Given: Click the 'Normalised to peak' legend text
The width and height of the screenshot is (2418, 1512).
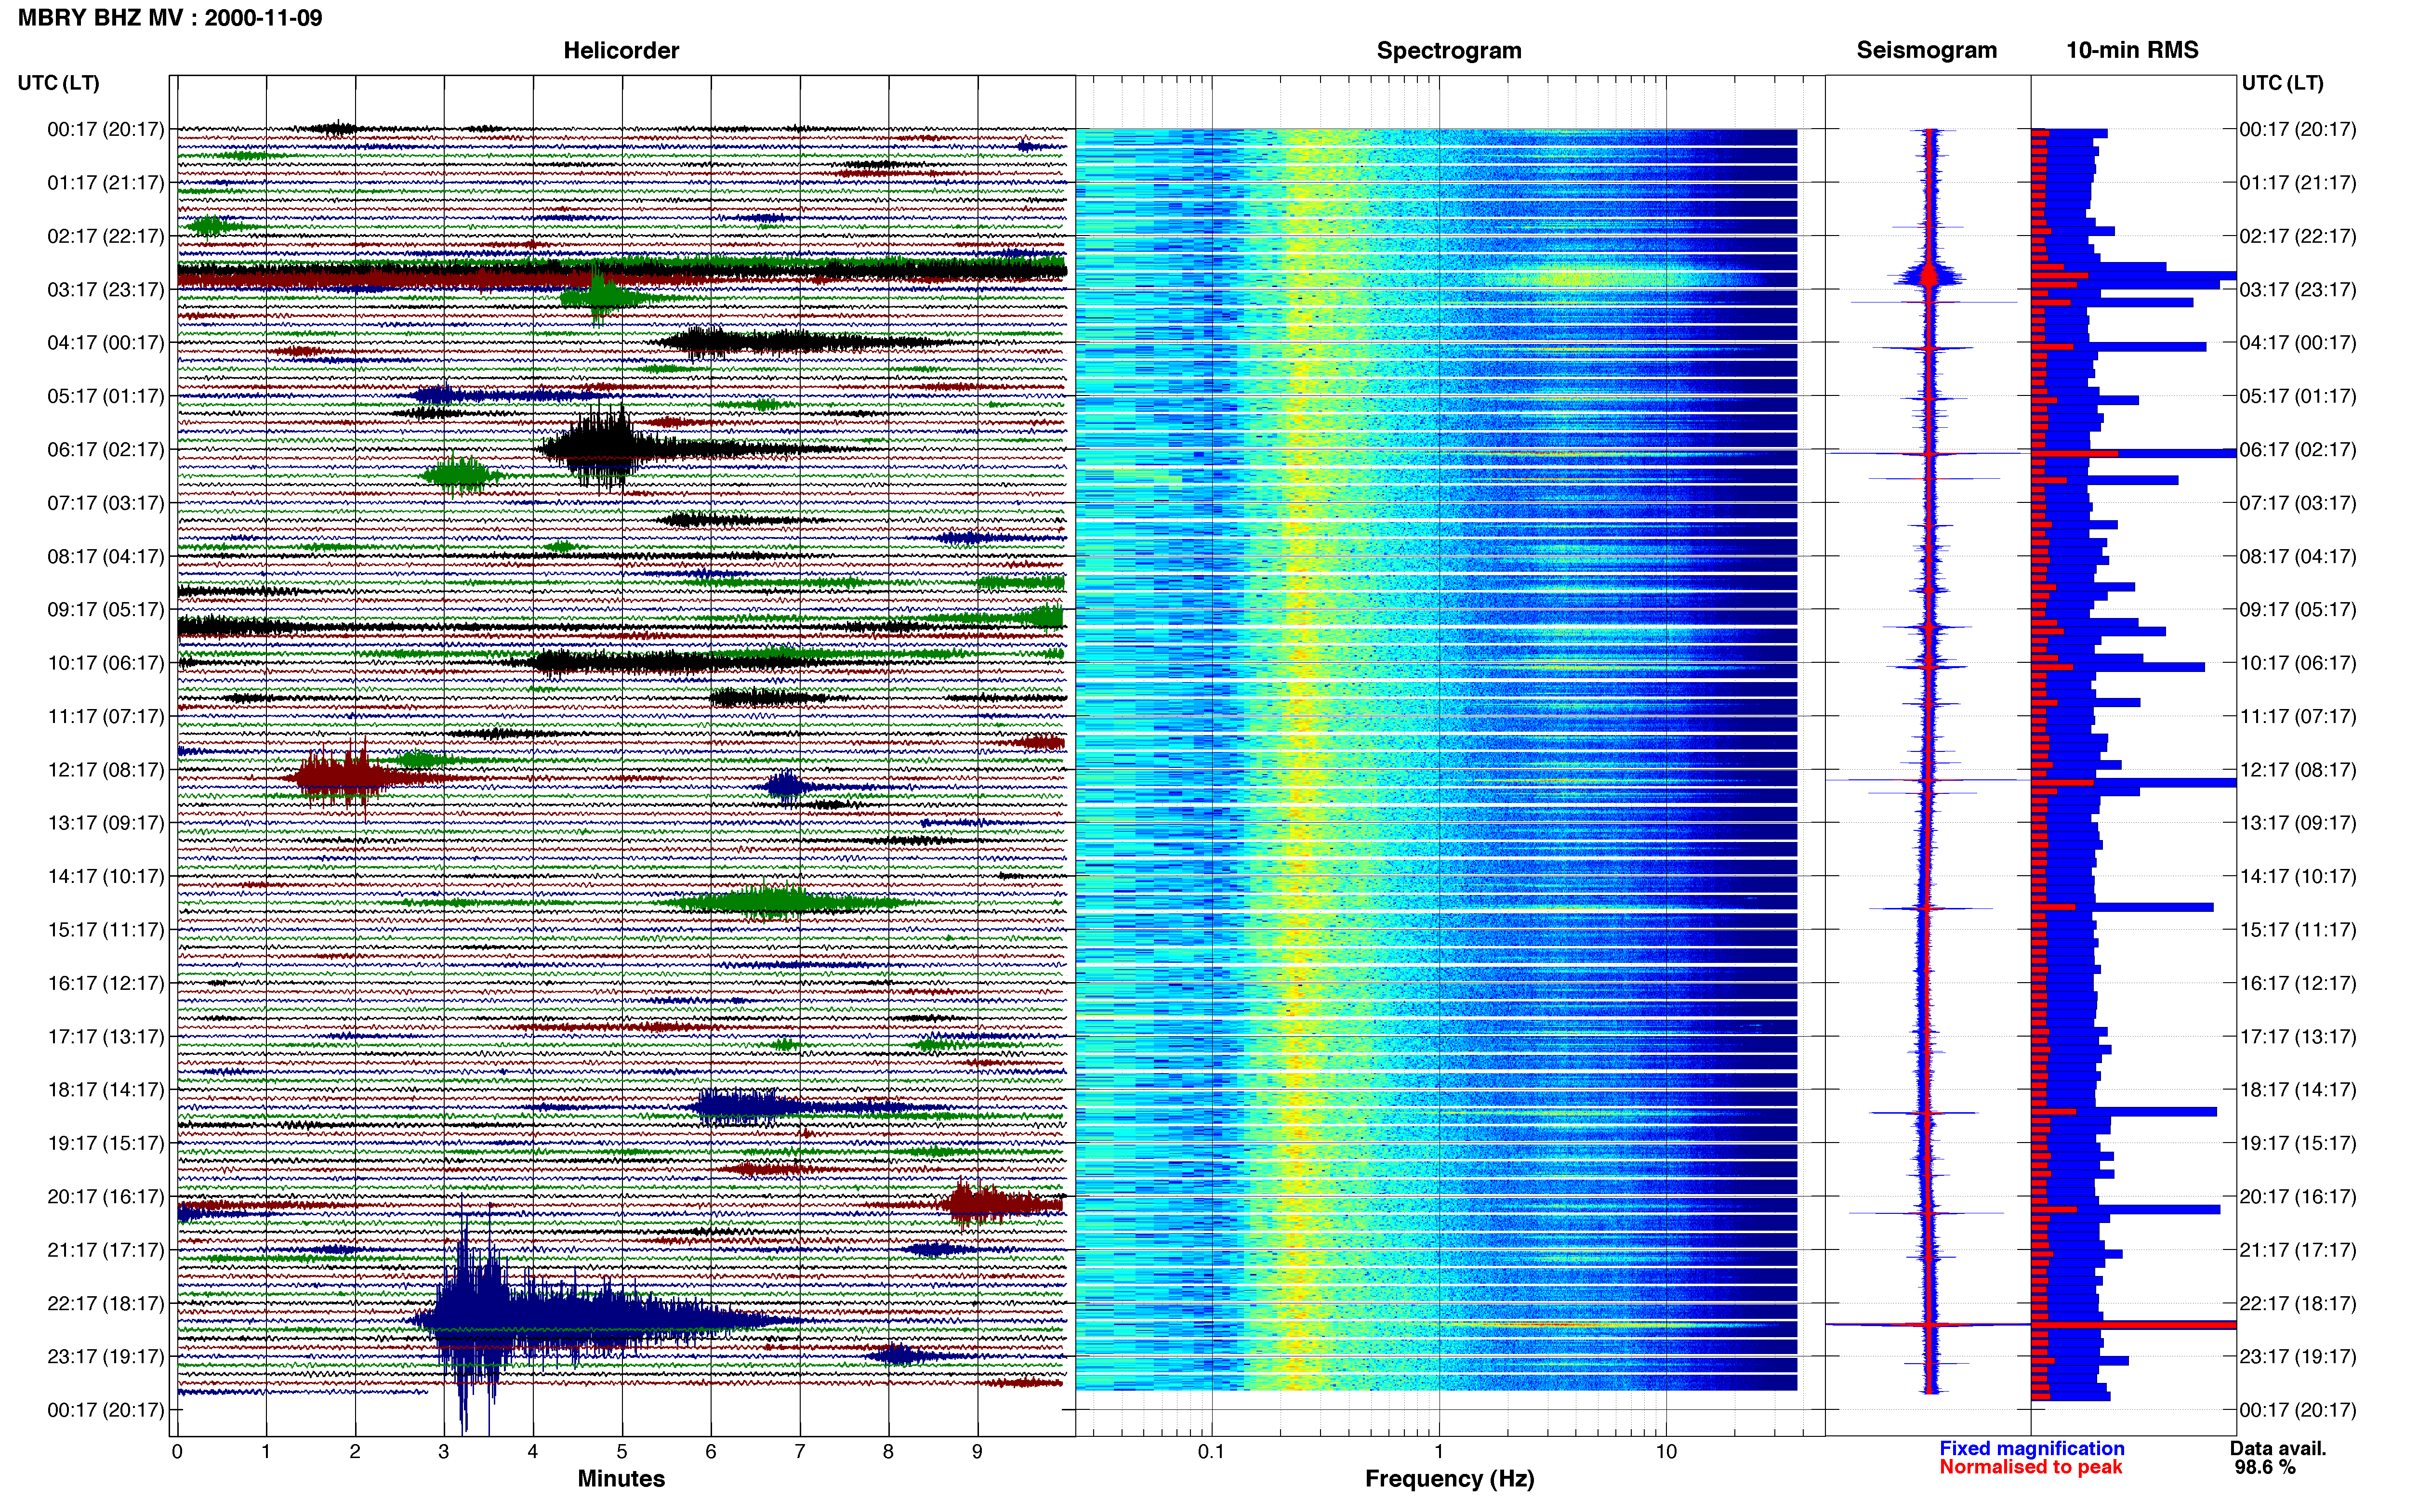Looking at the screenshot, I should (2030, 1467).
